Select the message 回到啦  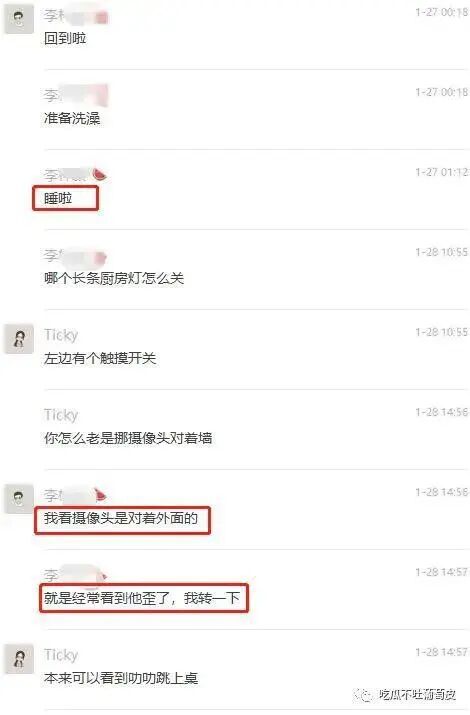point(65,38)
